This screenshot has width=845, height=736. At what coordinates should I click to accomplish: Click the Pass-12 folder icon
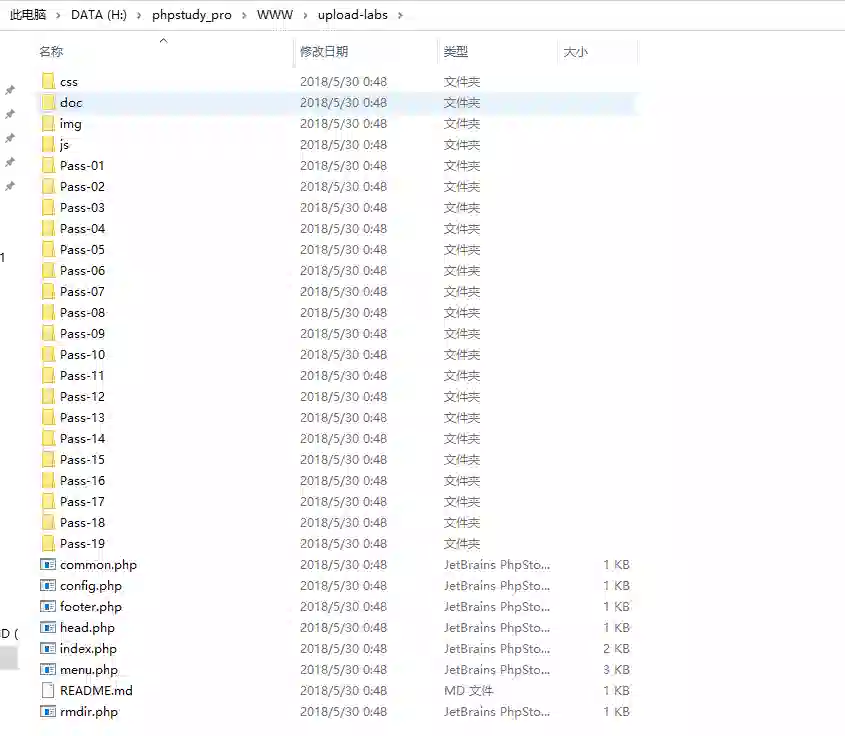coord(48,397)
